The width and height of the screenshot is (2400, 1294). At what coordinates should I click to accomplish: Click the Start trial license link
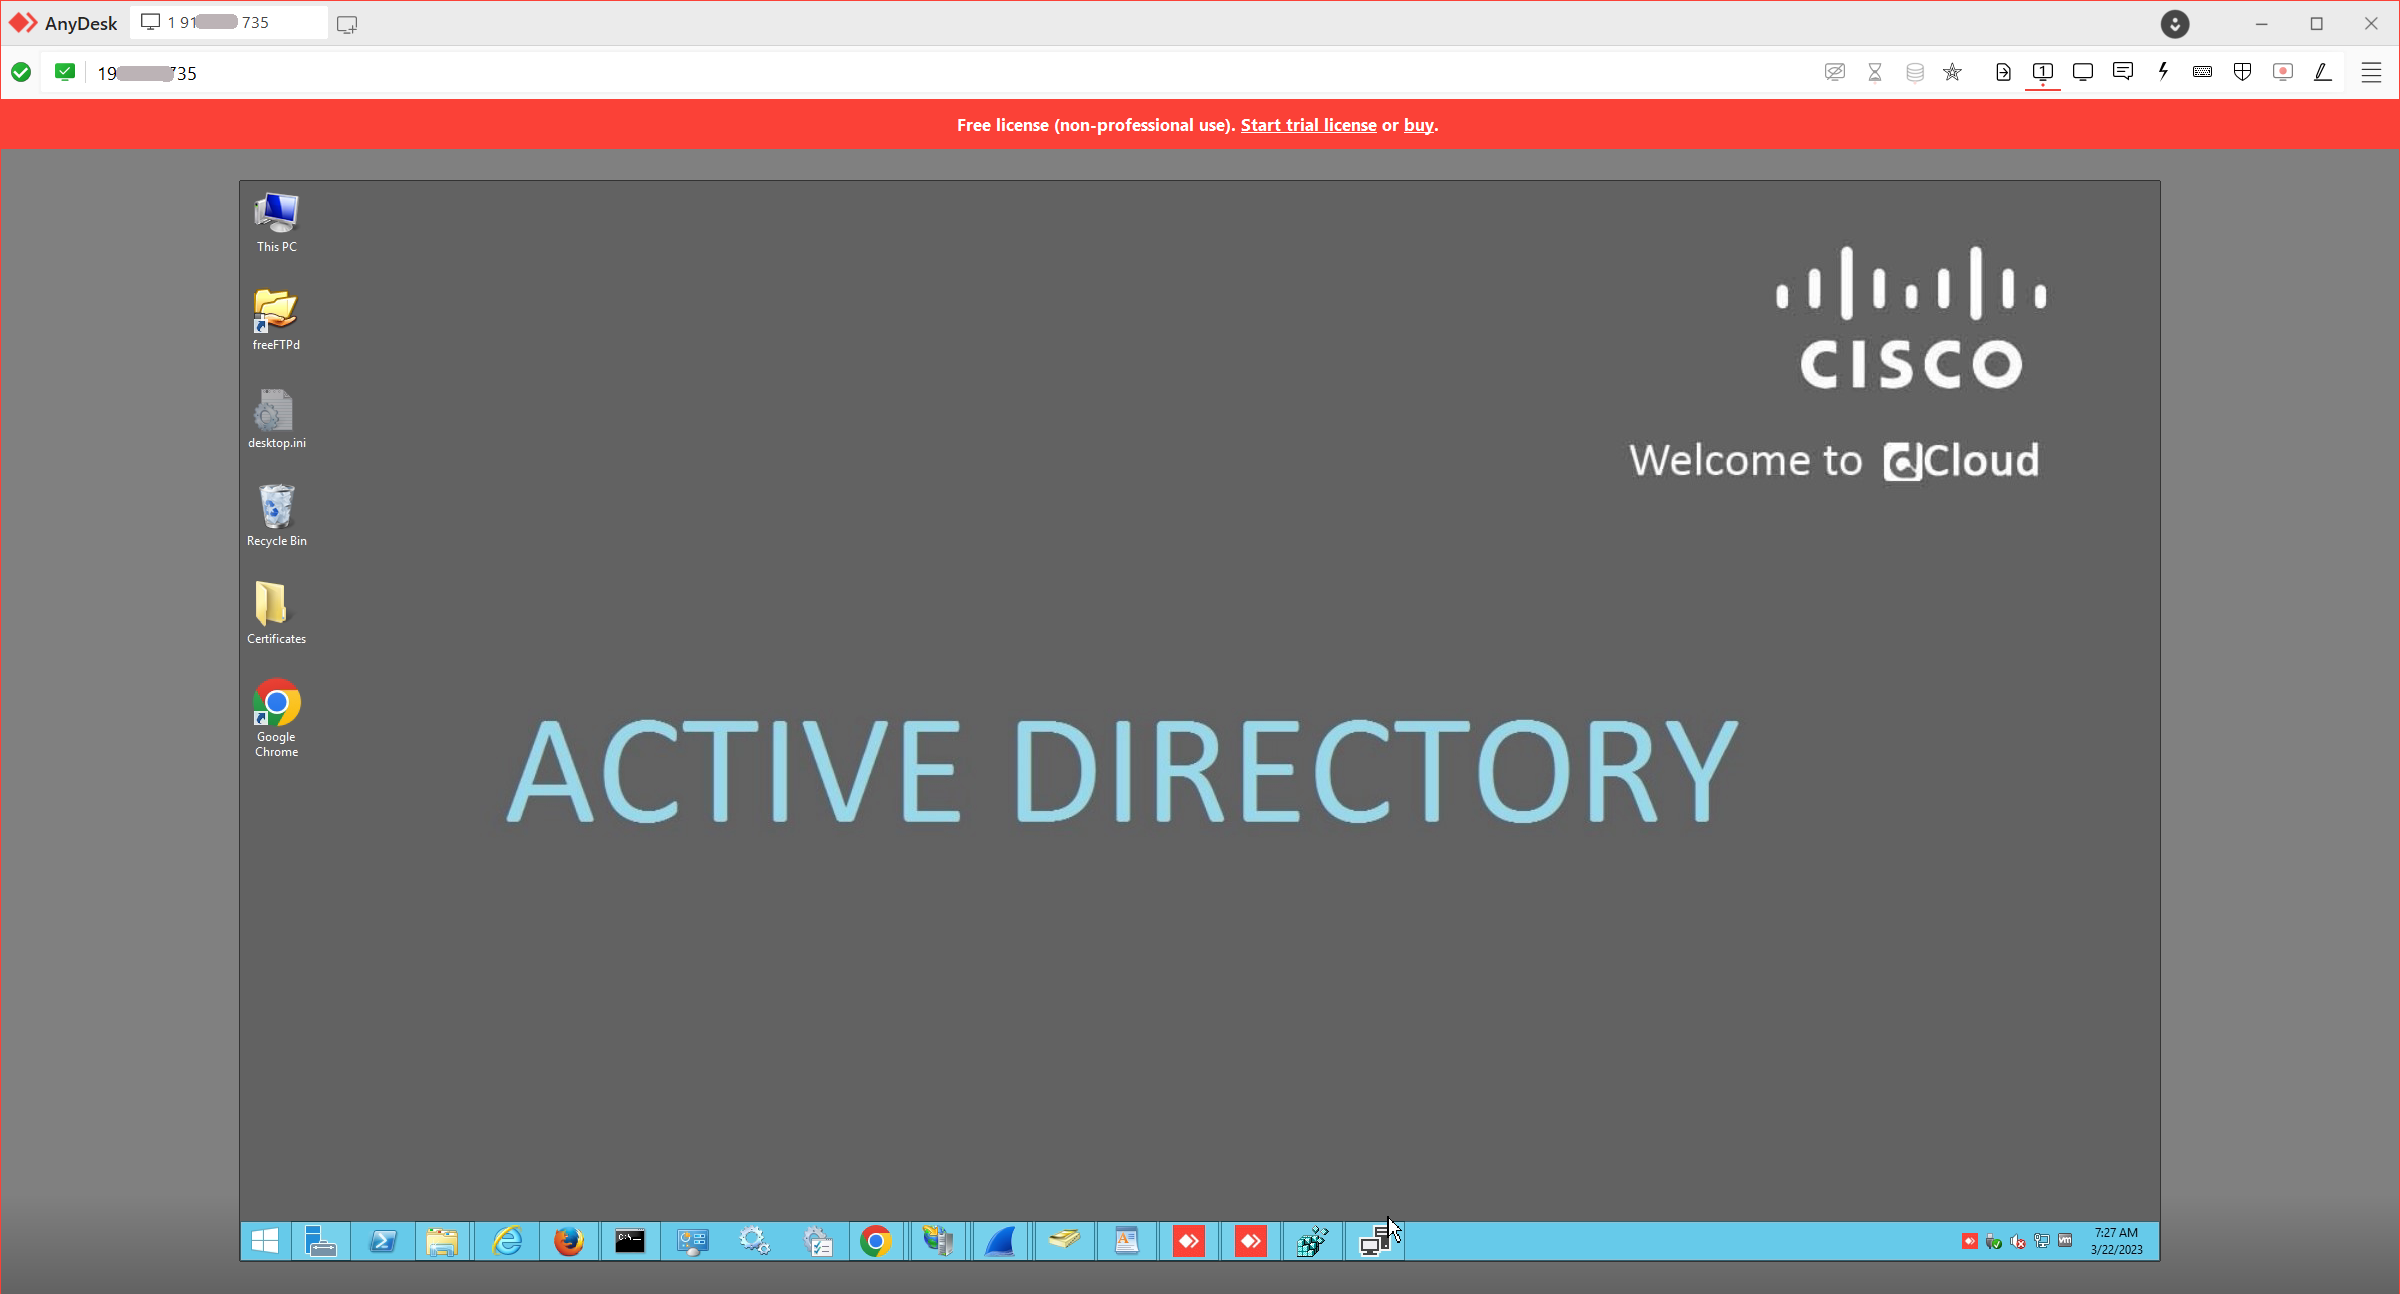coord(1308,125)
